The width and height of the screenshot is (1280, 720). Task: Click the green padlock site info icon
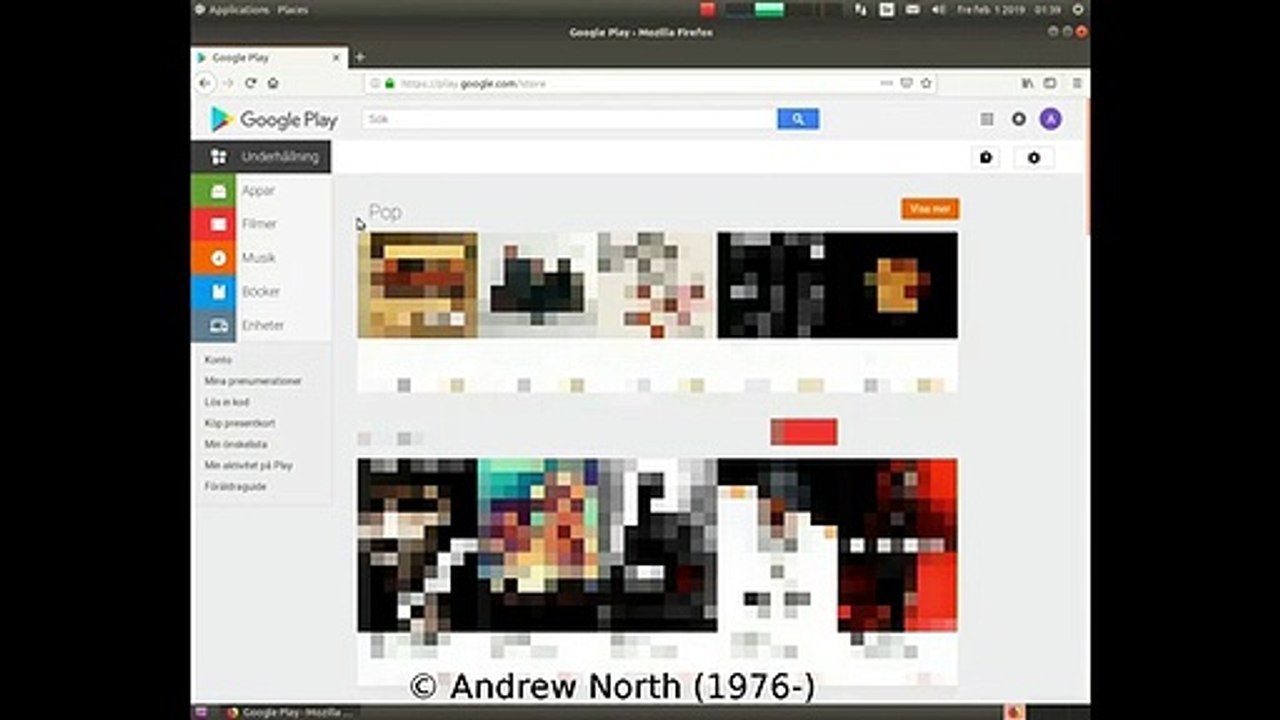390,84
